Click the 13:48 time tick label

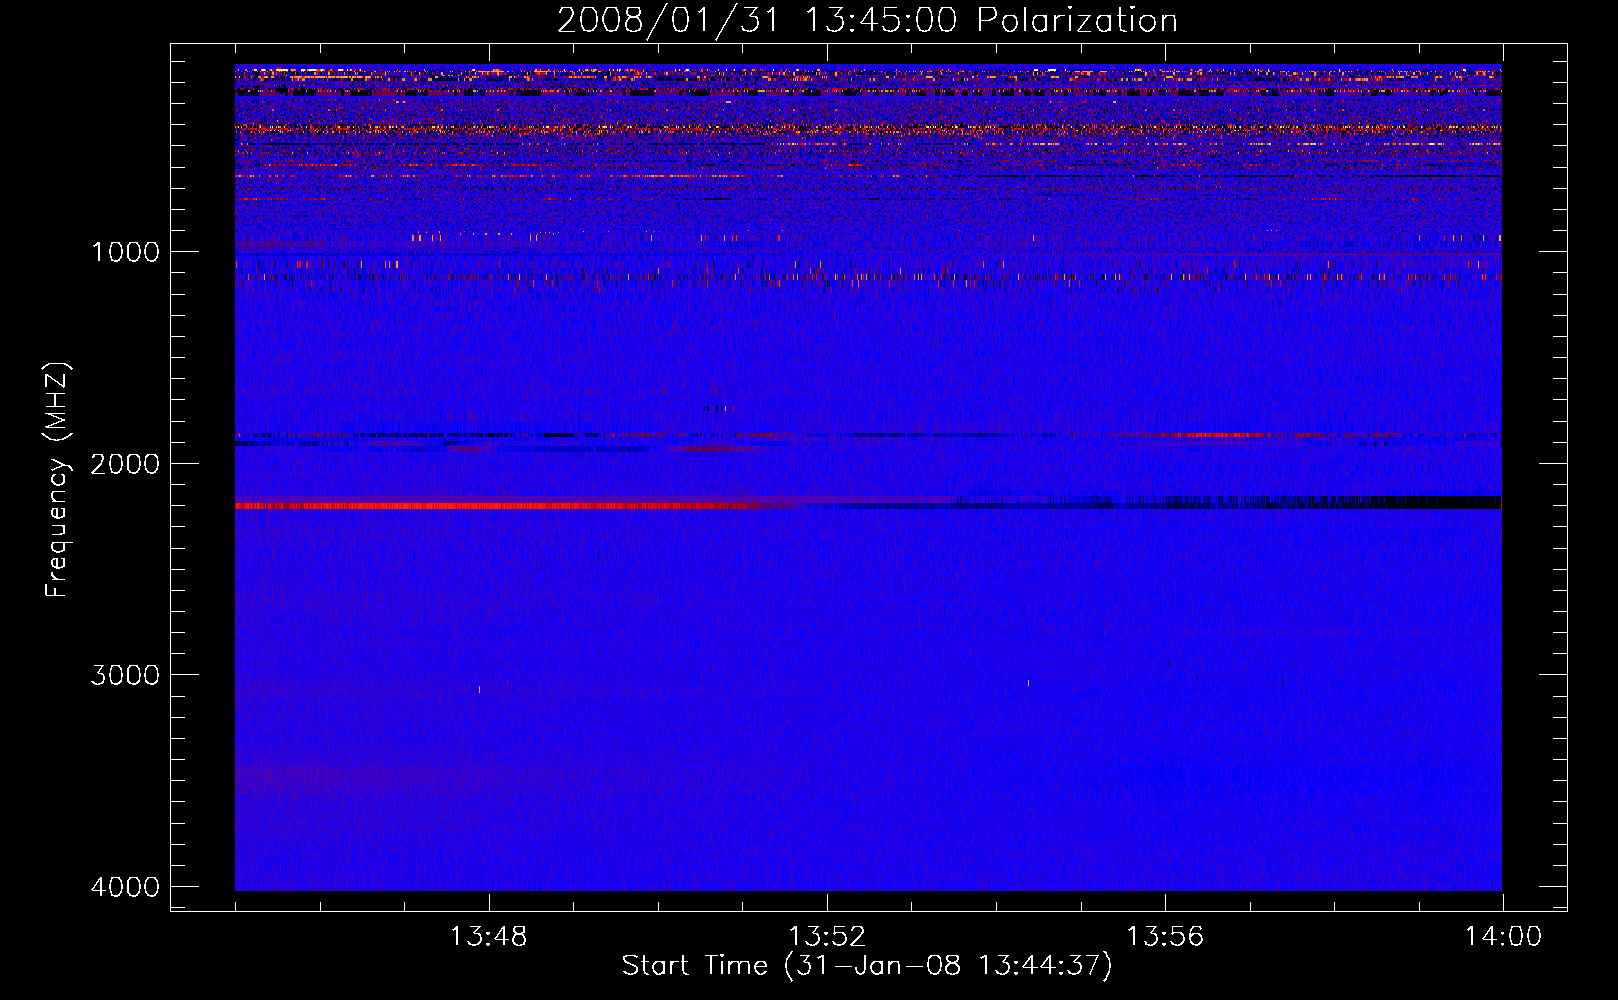(x=488, y=937)
